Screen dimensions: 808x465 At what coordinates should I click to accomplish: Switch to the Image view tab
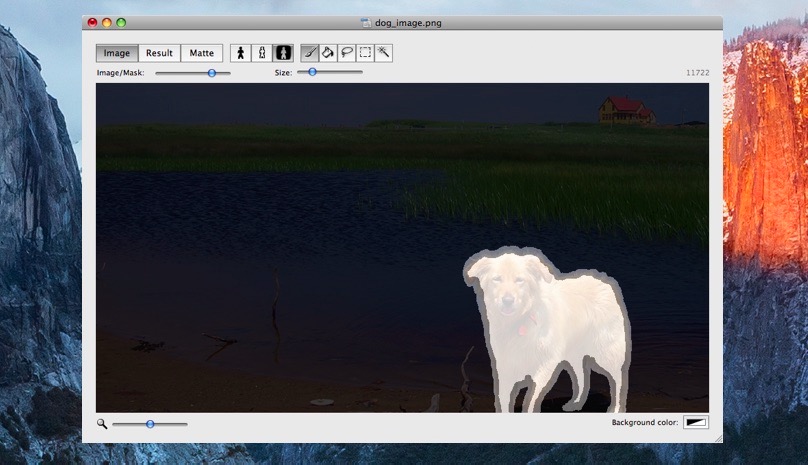pos(117,53)
